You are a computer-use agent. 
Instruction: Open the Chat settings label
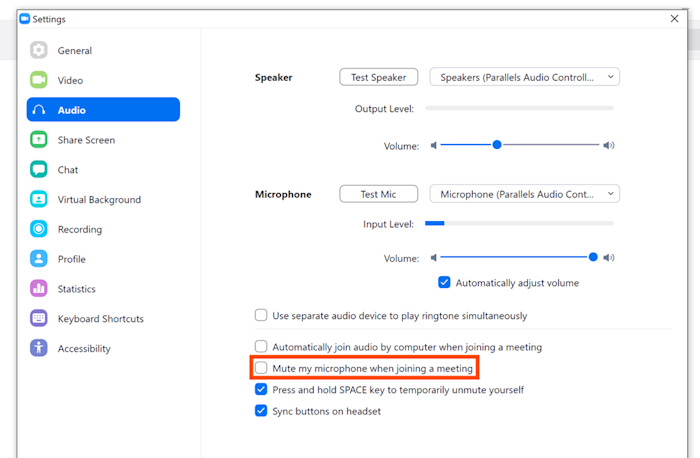[68, 170]
